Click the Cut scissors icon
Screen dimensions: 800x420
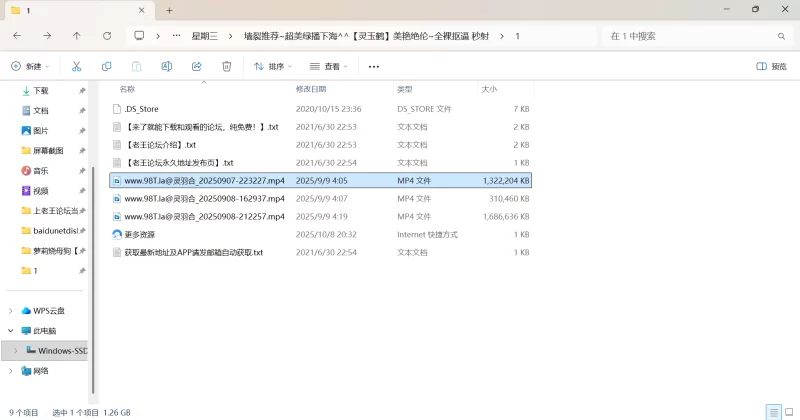click(76, 66)
